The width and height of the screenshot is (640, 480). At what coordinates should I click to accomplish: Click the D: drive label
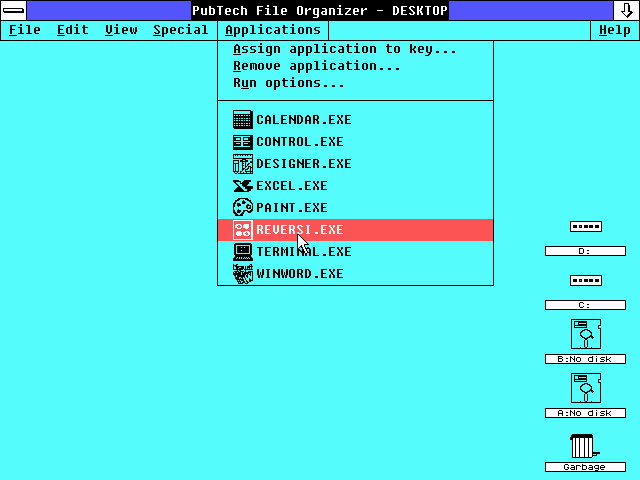pos(585,251)
